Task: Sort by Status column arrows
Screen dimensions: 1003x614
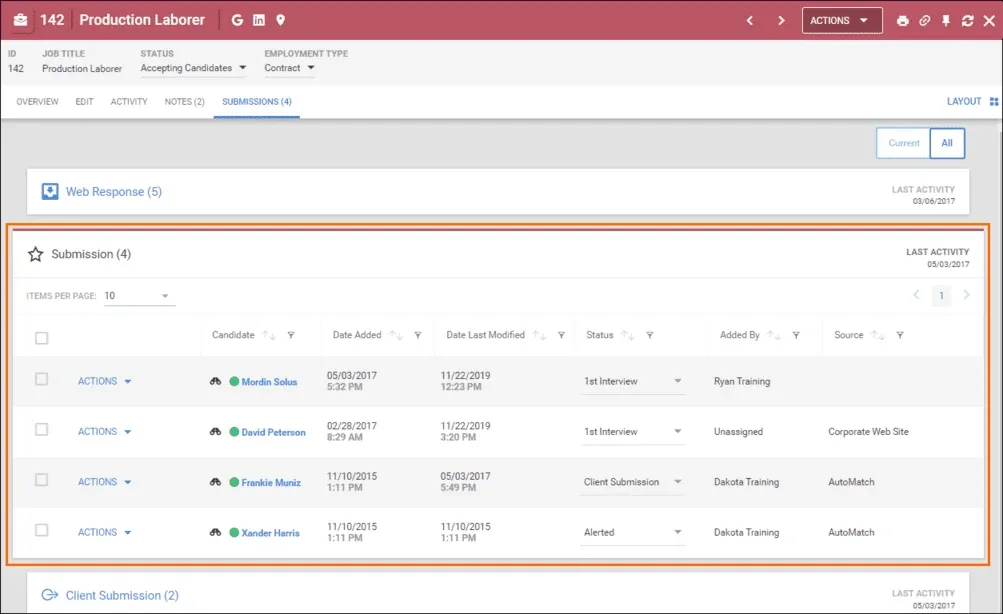Action: coord(628,335)
